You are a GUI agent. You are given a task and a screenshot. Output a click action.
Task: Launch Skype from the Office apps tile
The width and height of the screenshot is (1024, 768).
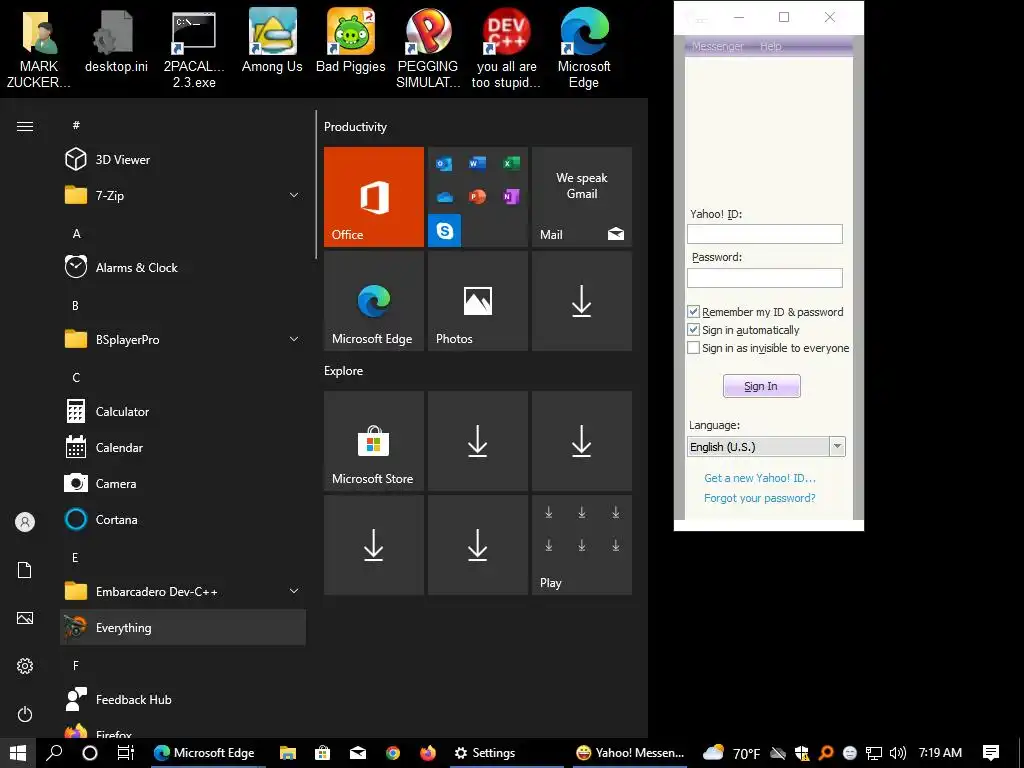[x=445, y=230]
